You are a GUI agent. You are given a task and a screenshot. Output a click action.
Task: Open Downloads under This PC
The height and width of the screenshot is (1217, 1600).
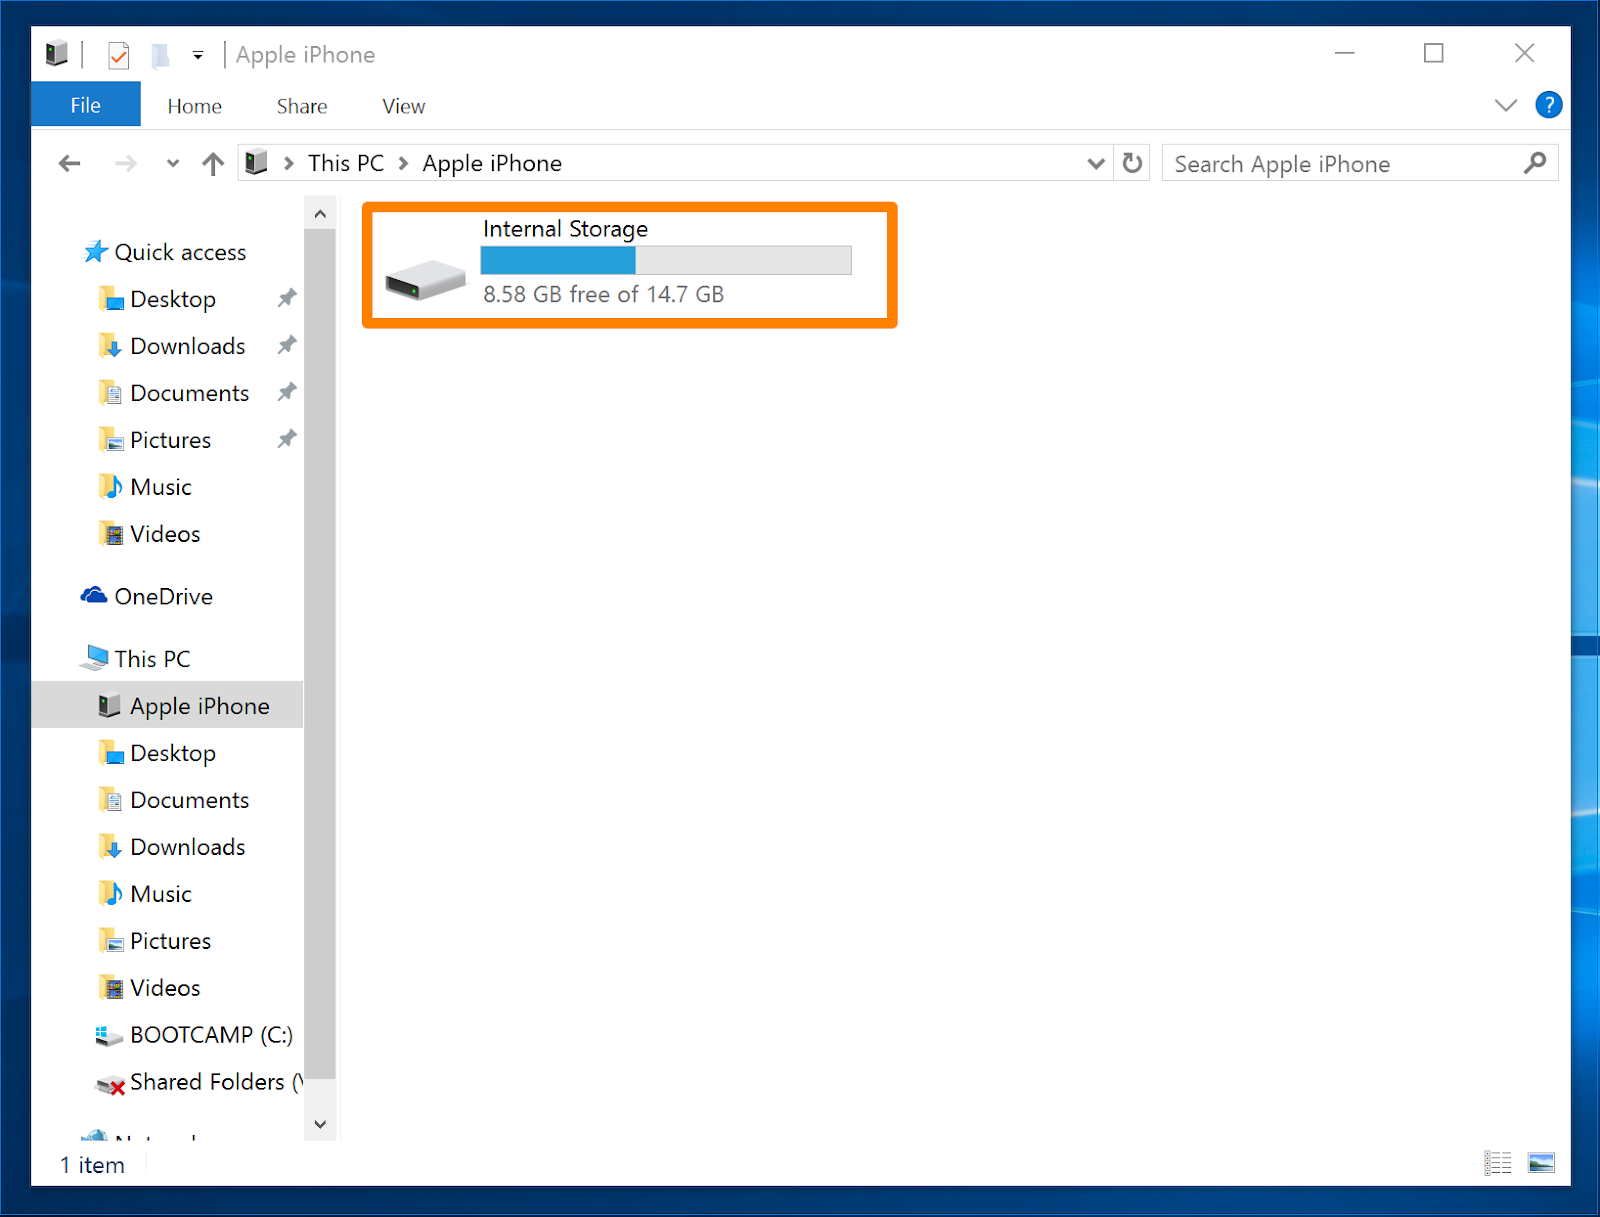point(172,847)
